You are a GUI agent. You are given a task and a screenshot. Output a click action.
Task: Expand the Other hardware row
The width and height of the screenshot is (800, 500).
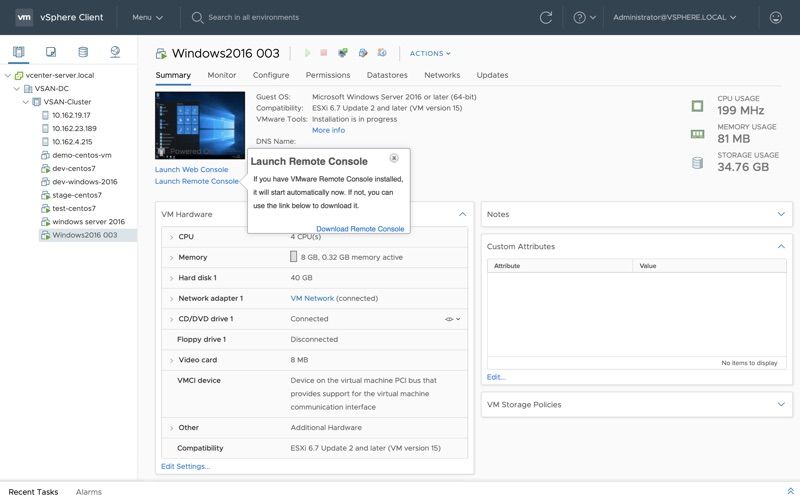coord(171,428)
